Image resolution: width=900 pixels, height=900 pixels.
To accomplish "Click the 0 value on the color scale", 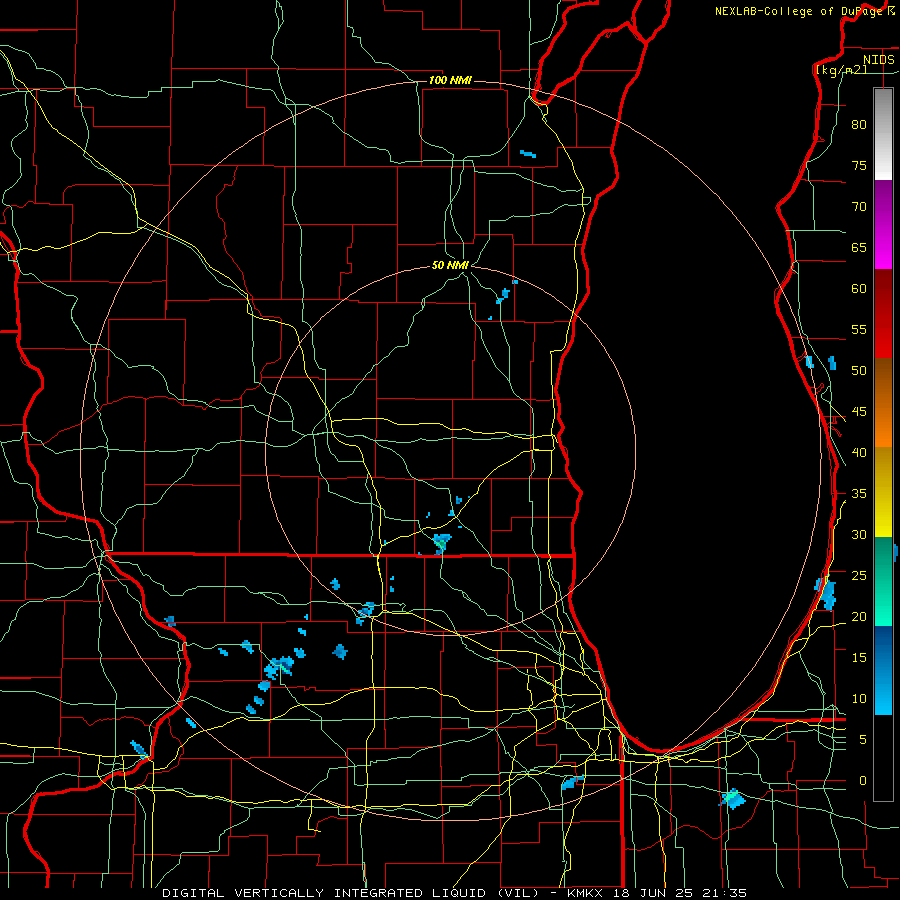I will [x=863, y=781].
